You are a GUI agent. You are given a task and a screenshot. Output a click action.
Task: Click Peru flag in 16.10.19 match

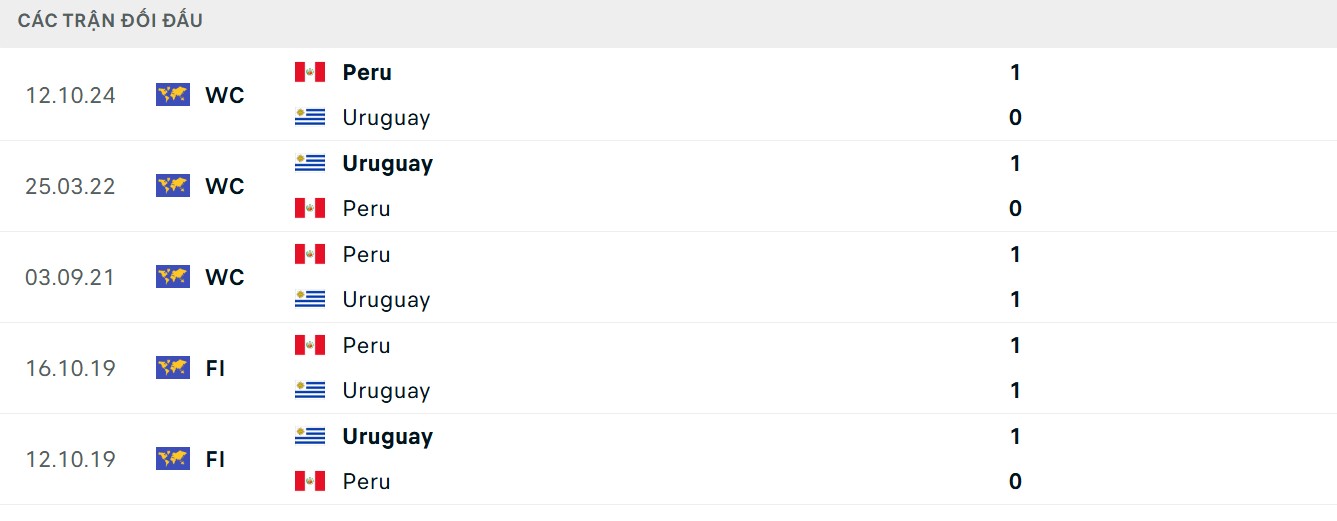click(x=310, y=345)
